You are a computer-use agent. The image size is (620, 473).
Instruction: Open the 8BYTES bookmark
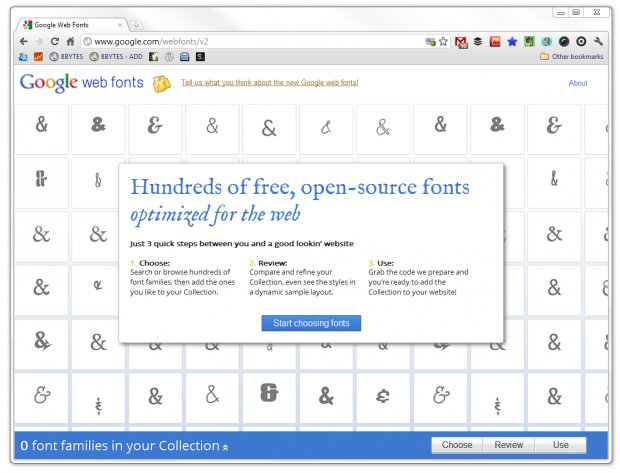click(x=66, y=57)
